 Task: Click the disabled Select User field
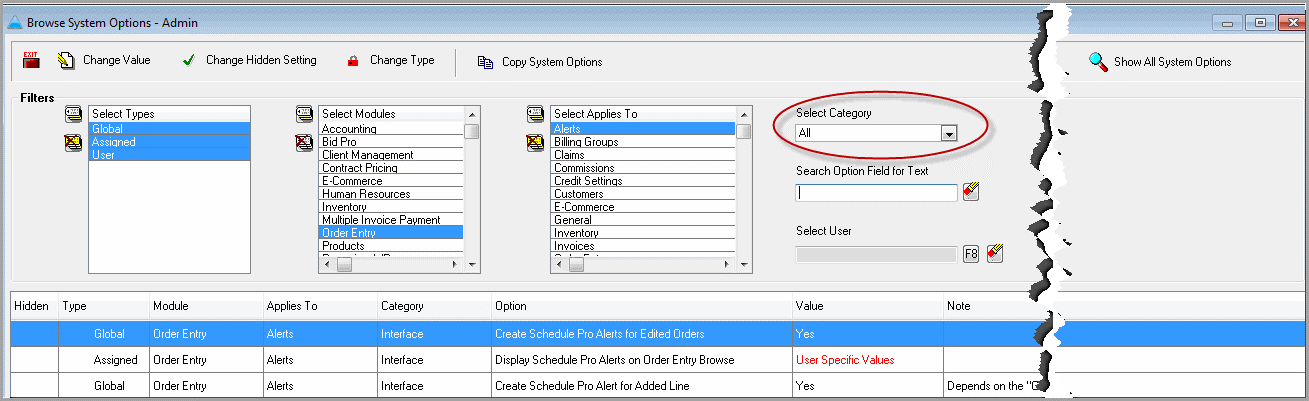(876, 254)
